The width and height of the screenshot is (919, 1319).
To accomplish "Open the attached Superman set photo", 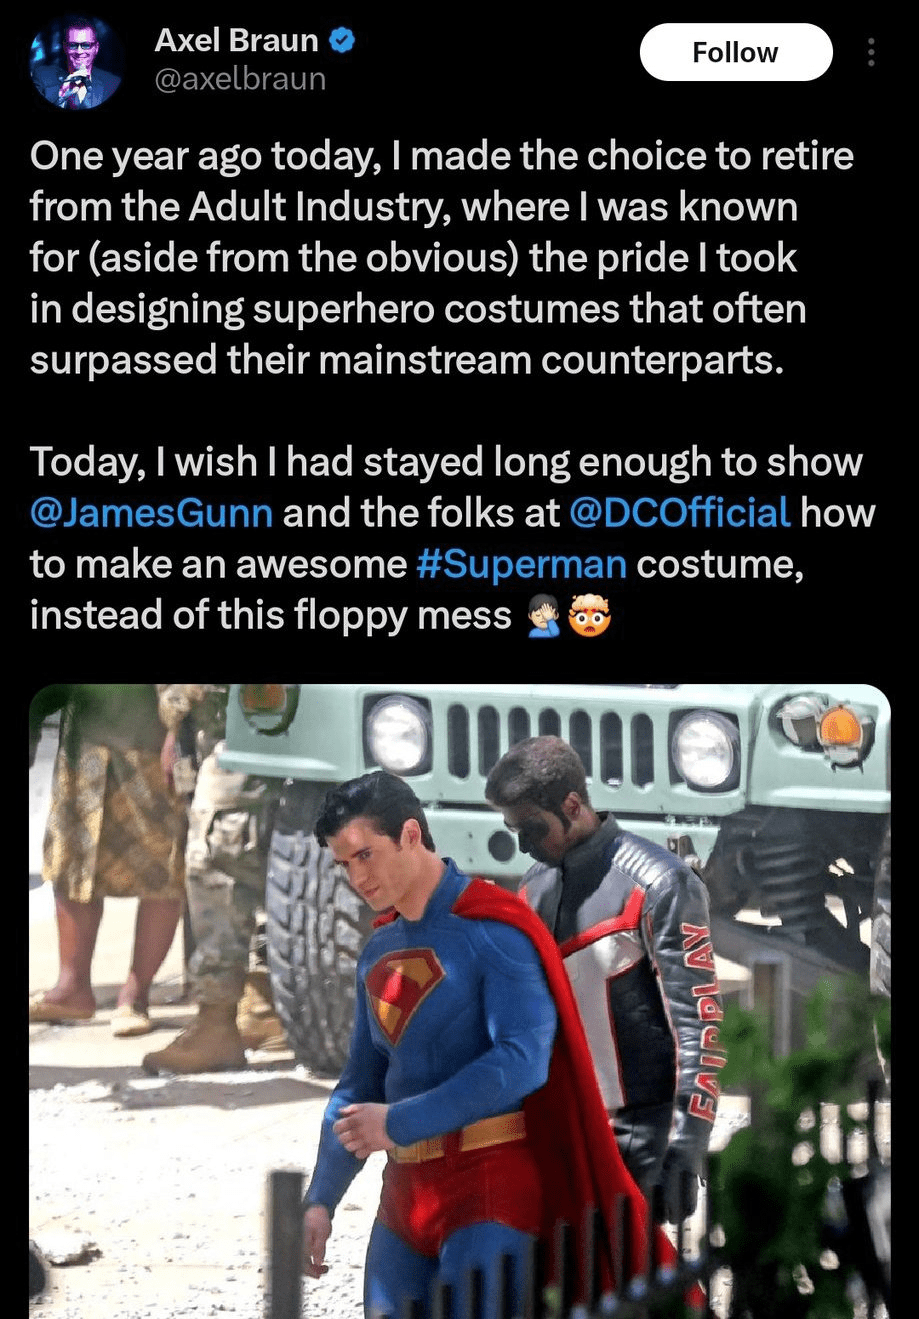I will click(x=460, y=1001).
